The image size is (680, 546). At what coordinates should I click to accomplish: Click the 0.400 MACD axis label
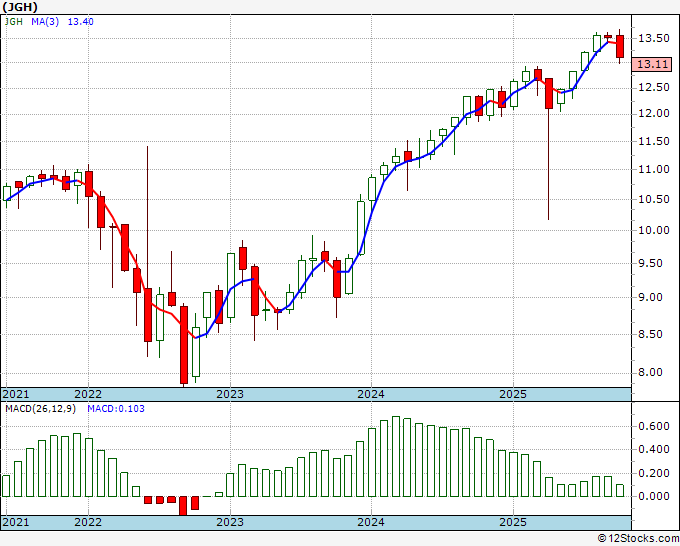tap(654, 450)
